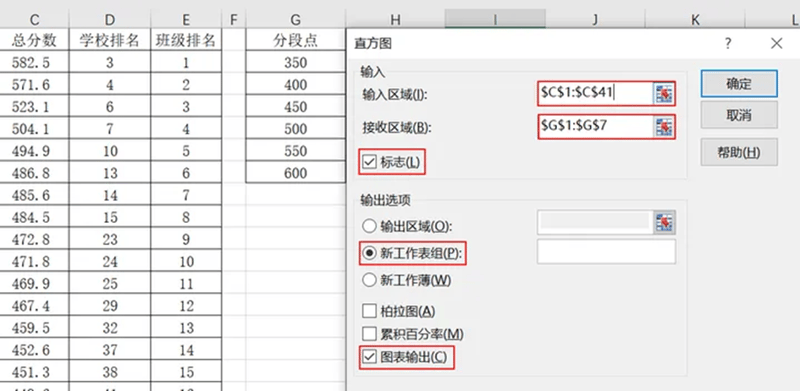Image resolution: width=800 pixels, height=391 pixels.
Task: Click the 取消 button
Action: click(739, 115)
